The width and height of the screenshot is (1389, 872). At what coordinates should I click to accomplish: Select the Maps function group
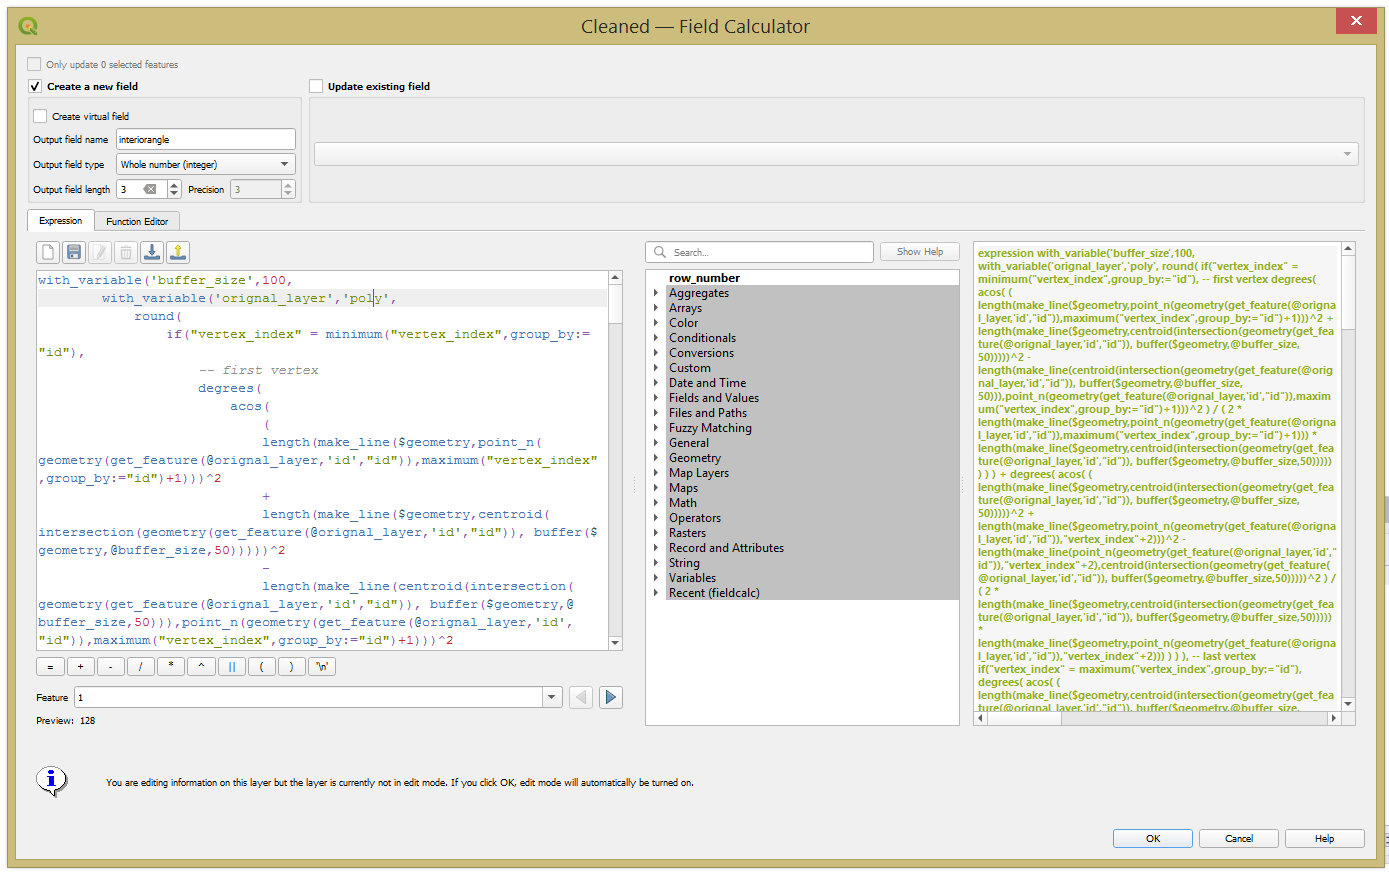click(683, 488)
